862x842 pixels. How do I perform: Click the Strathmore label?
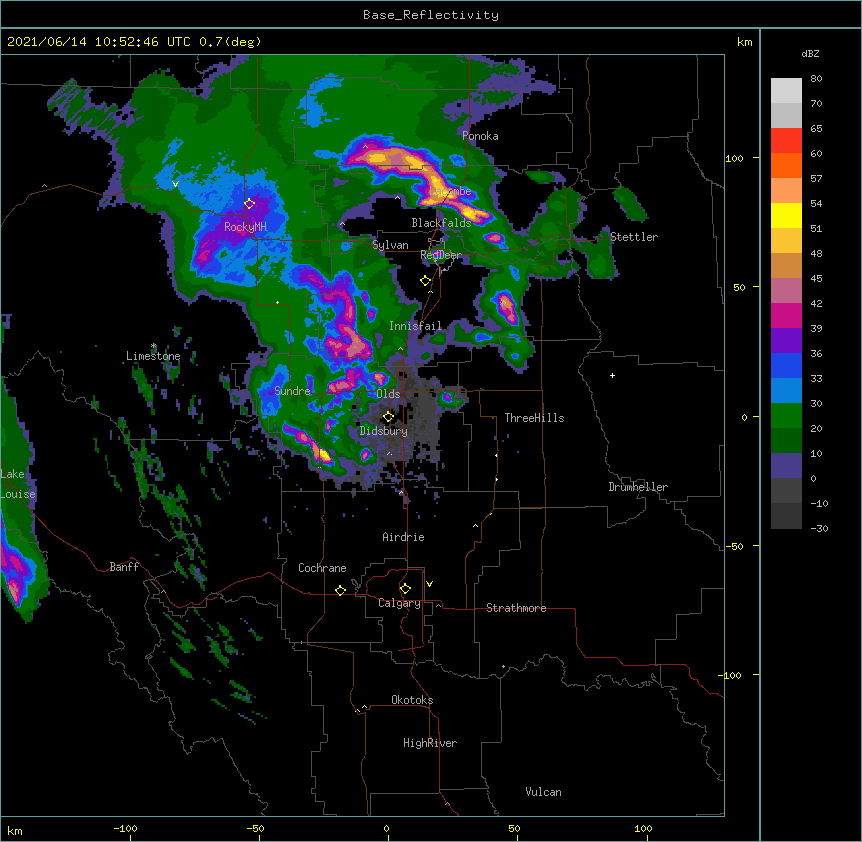pyautogui.click(x=516, y=608)
